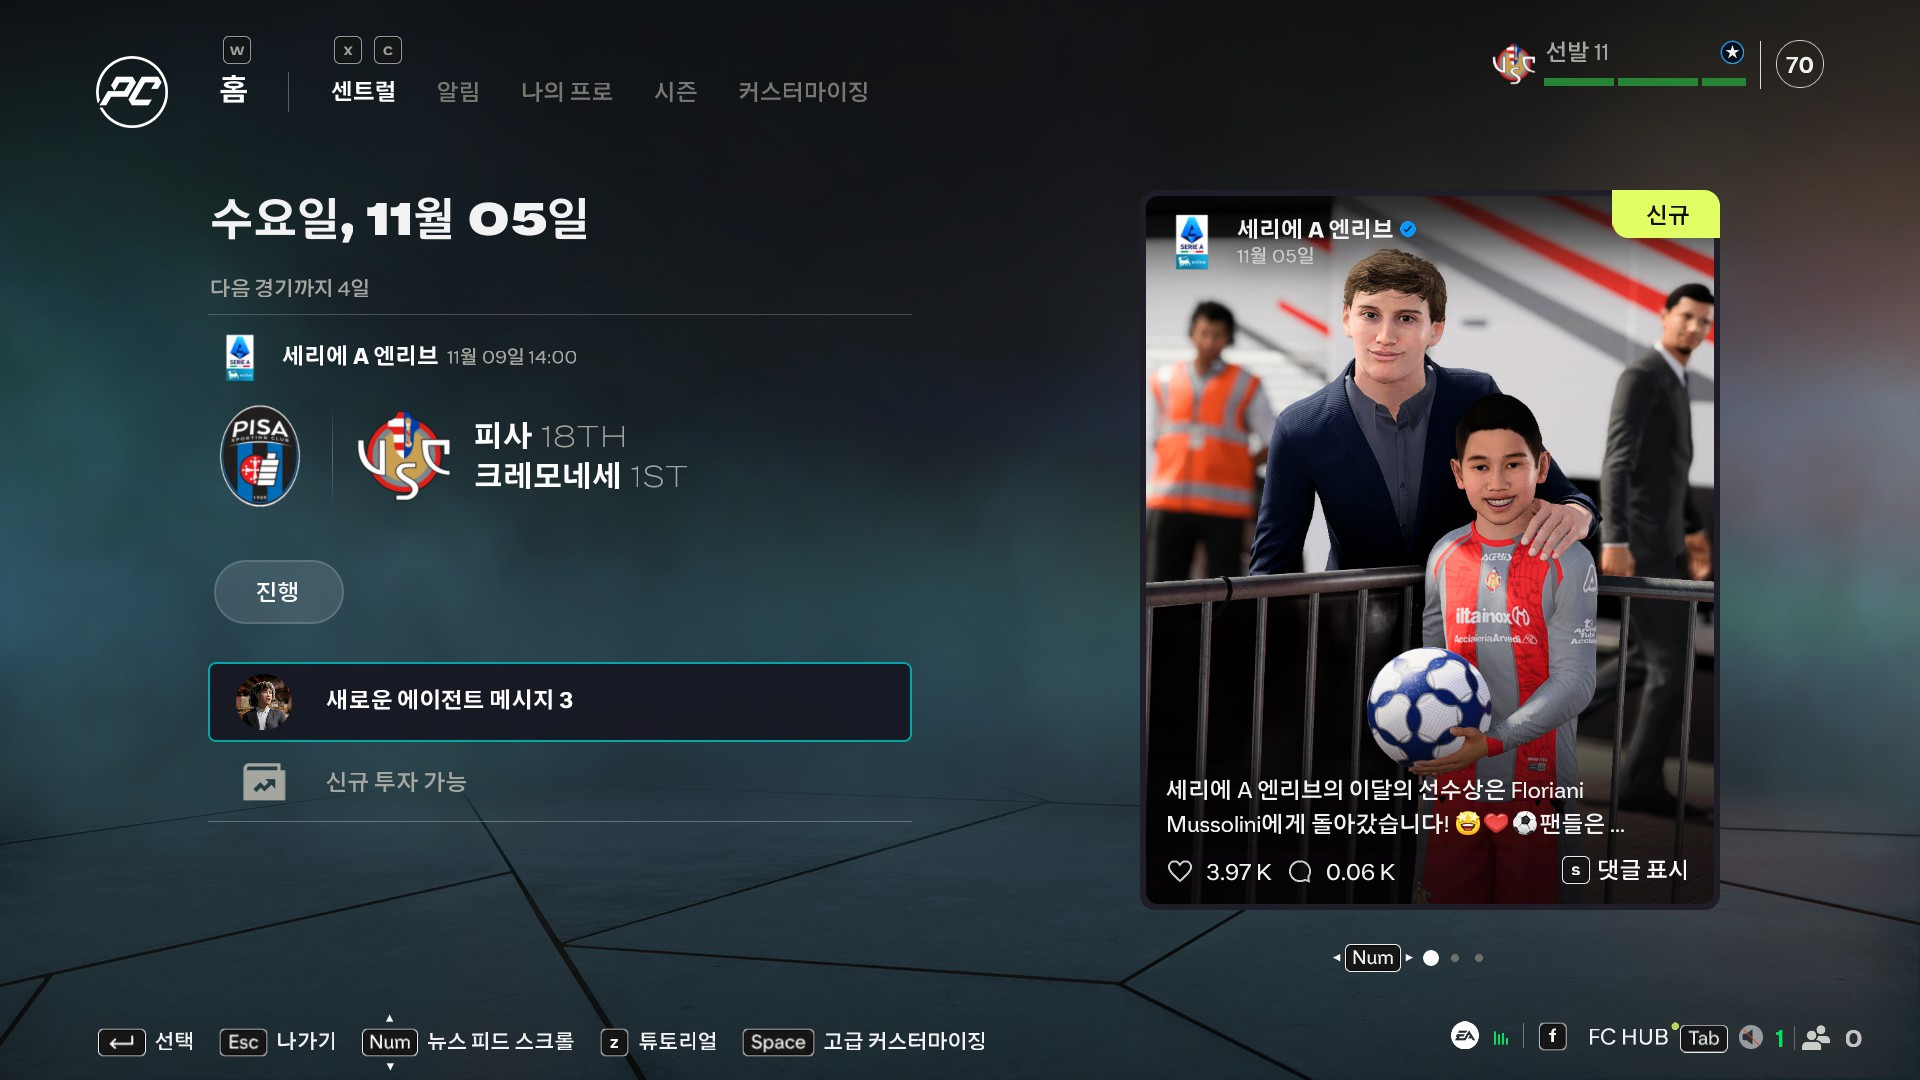
Task: Open the 알림 tab
Action: pos(458,92)
